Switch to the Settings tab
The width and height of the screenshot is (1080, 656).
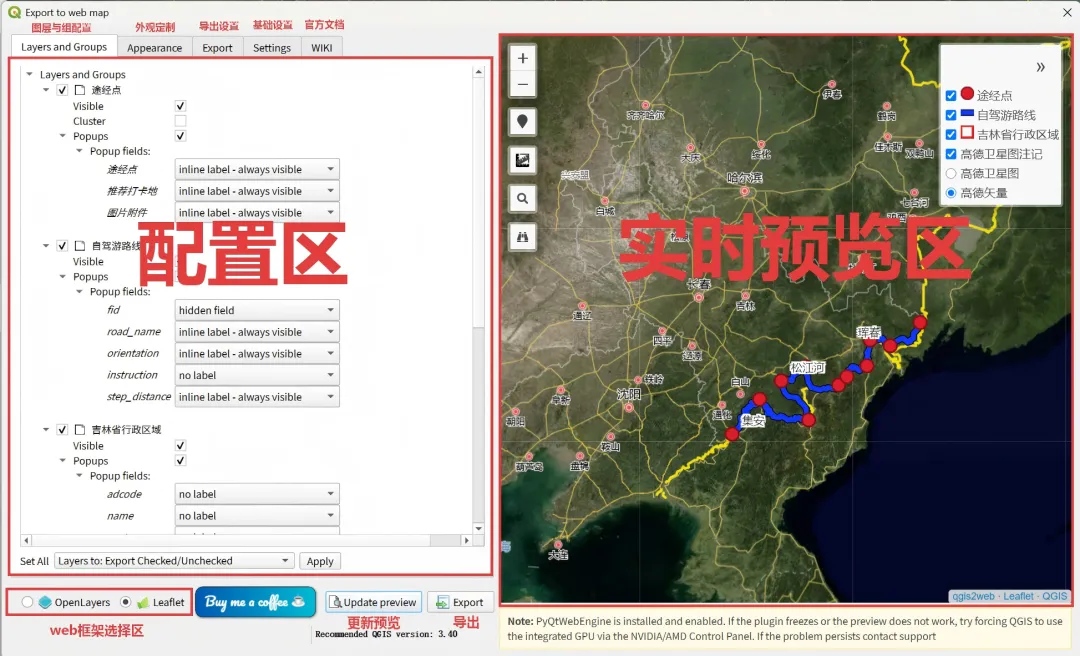[271, 48]
